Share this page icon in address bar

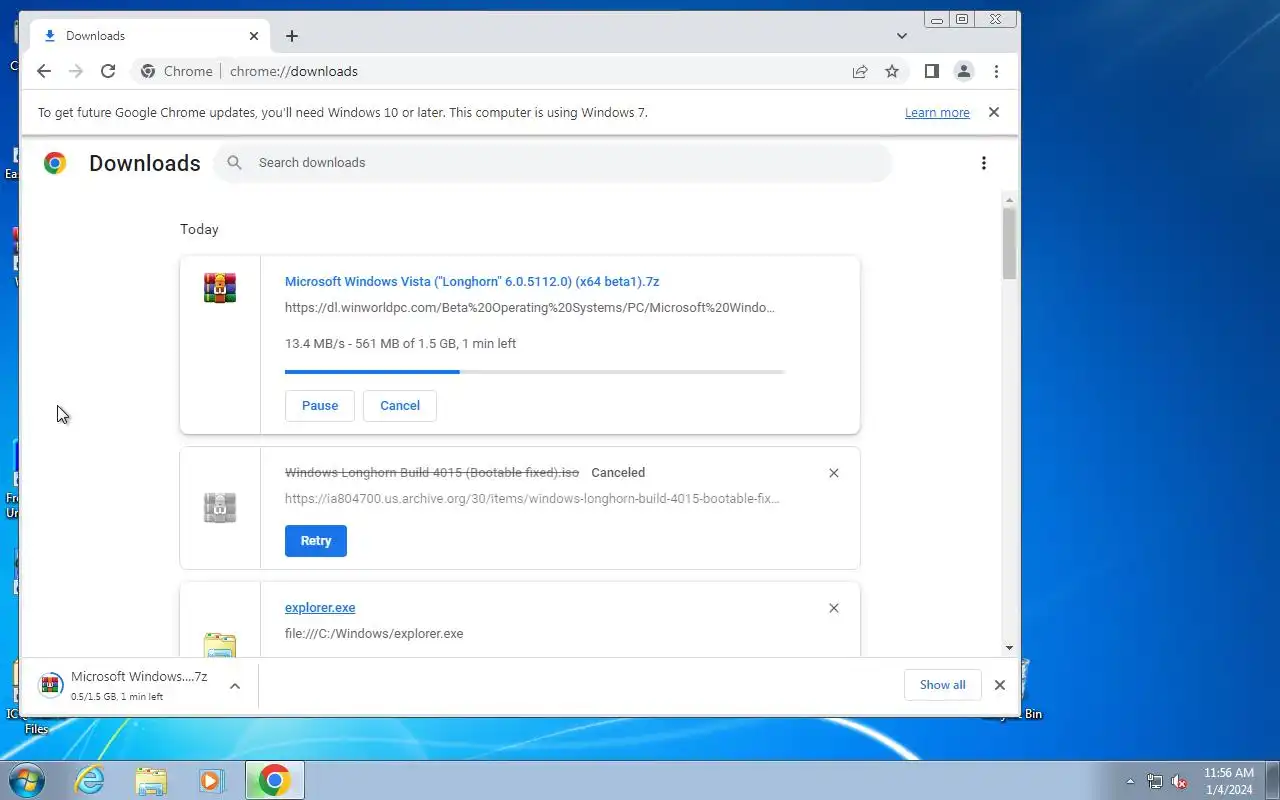click(x=860, y=71)
